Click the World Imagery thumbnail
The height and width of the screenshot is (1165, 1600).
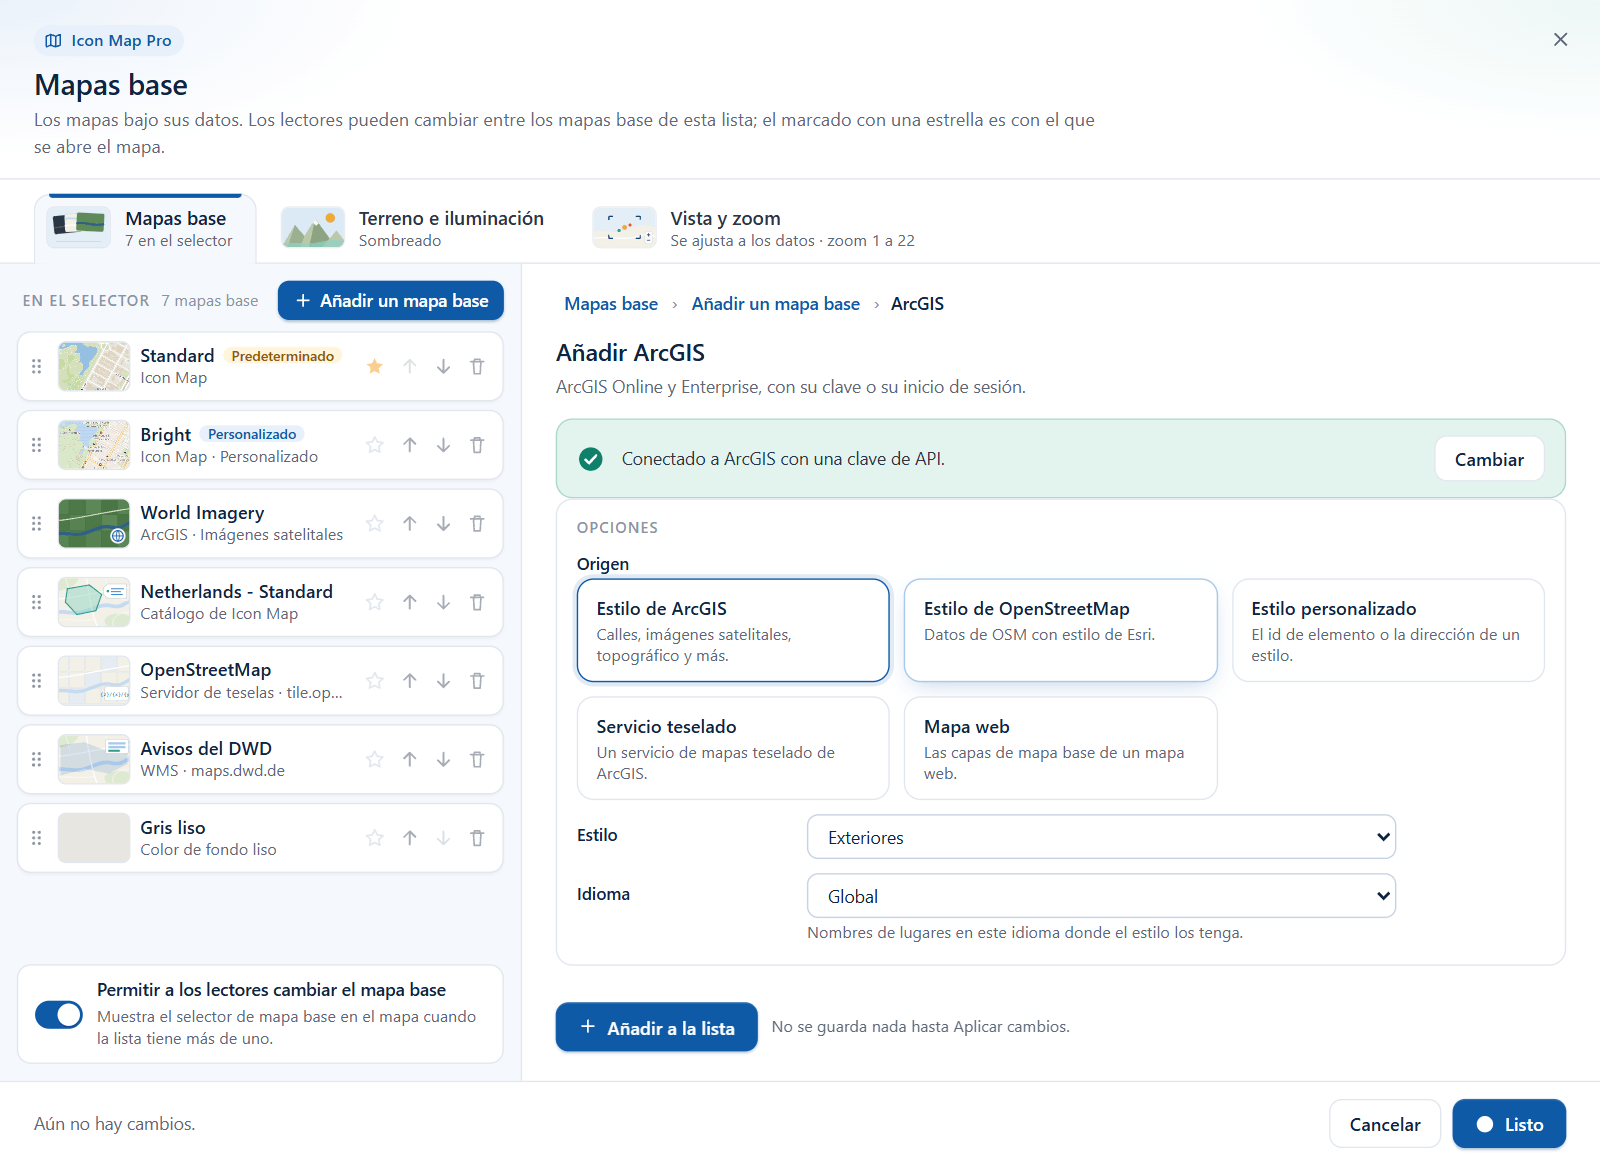(94, 524)
